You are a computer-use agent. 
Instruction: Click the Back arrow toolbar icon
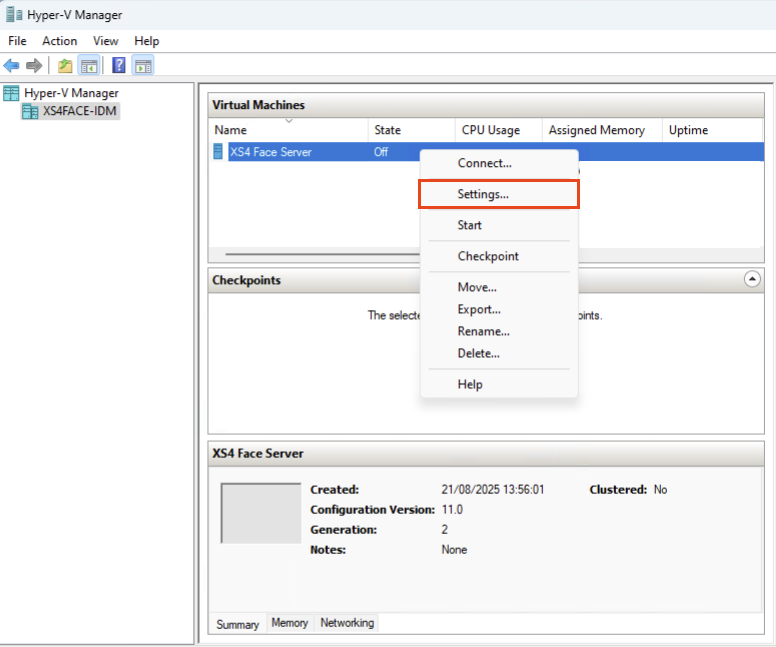11,65
